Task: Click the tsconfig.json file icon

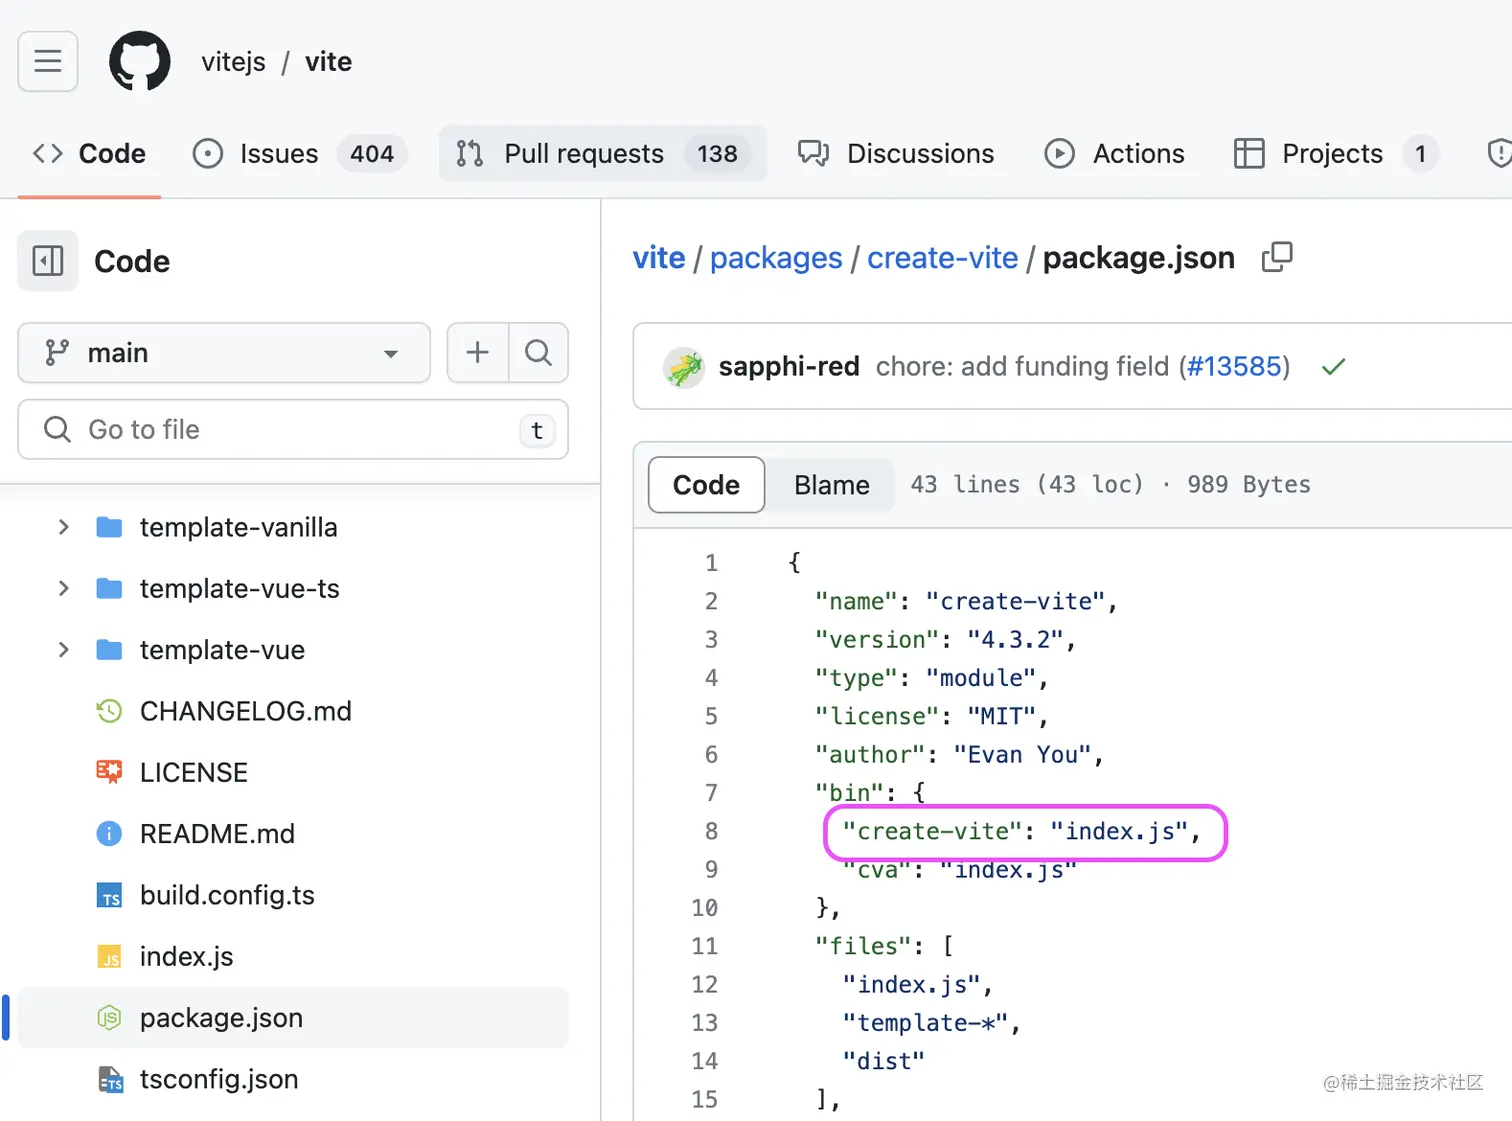Action: click(x=110, y=1080)
